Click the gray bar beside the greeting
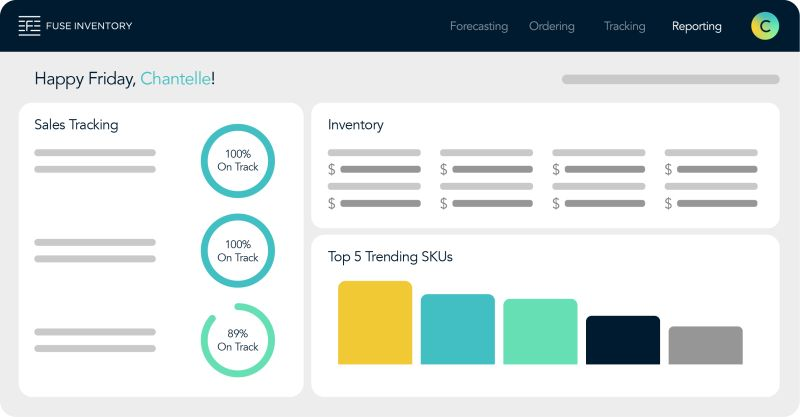The height and width of the screenshot is (417, 800). pyautogui.click(x=670, y=79)
